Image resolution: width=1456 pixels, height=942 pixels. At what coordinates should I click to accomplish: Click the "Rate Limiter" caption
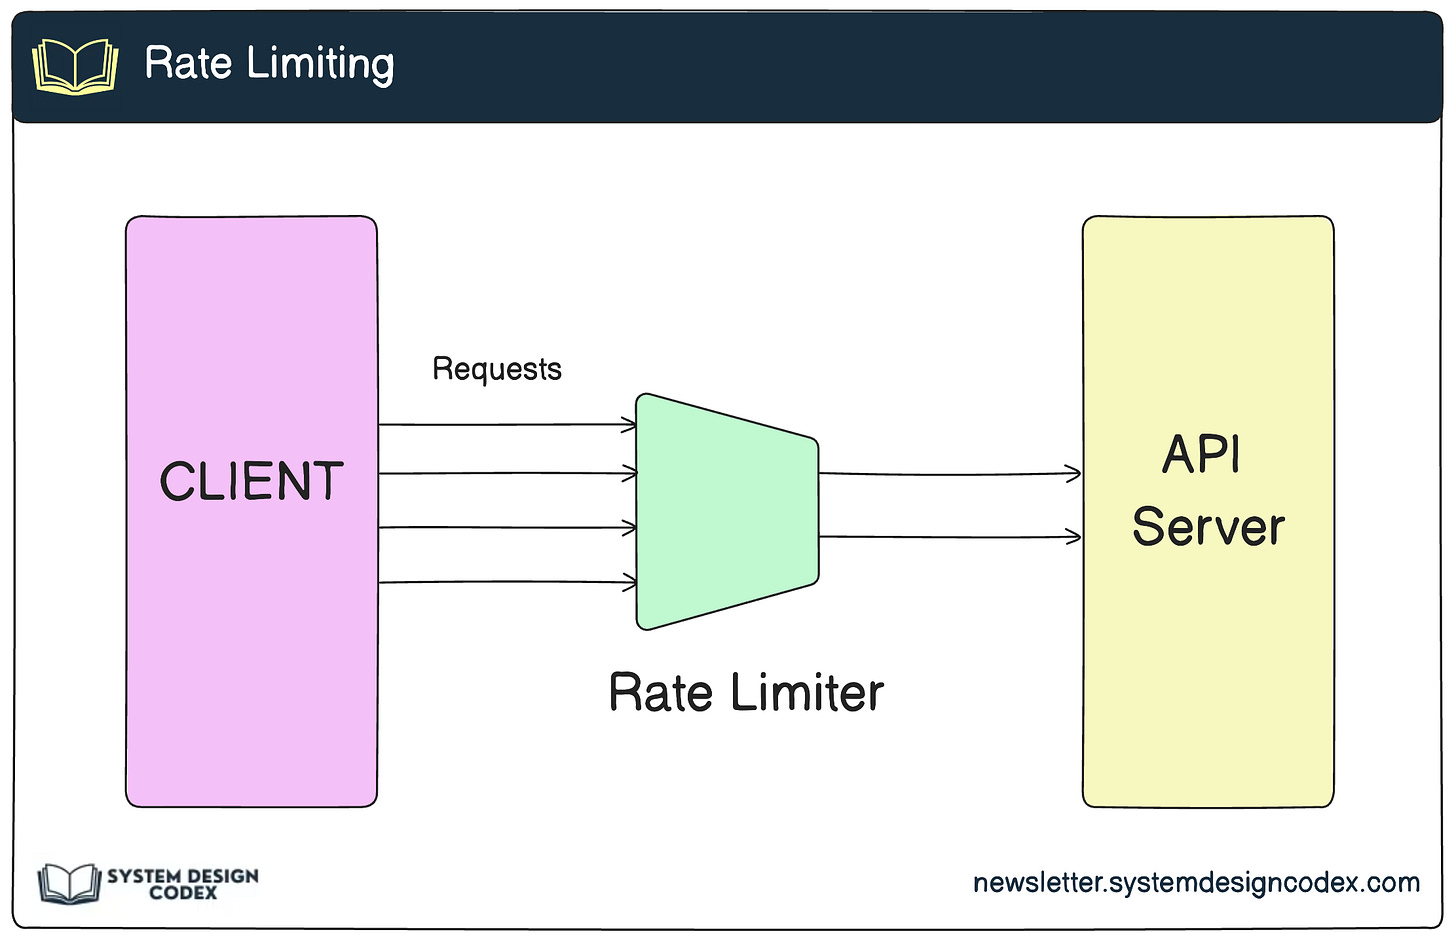pos(746,692)
